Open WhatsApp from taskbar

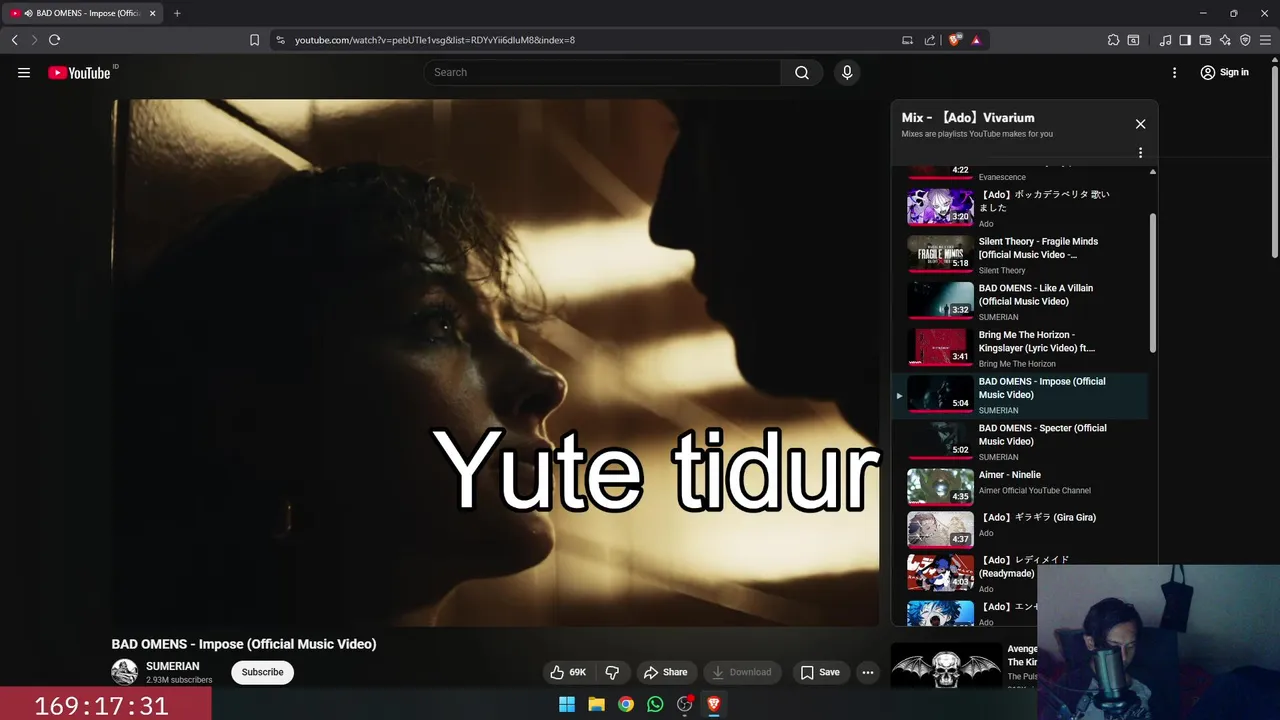pyautogui.click(x=655, y=704)
